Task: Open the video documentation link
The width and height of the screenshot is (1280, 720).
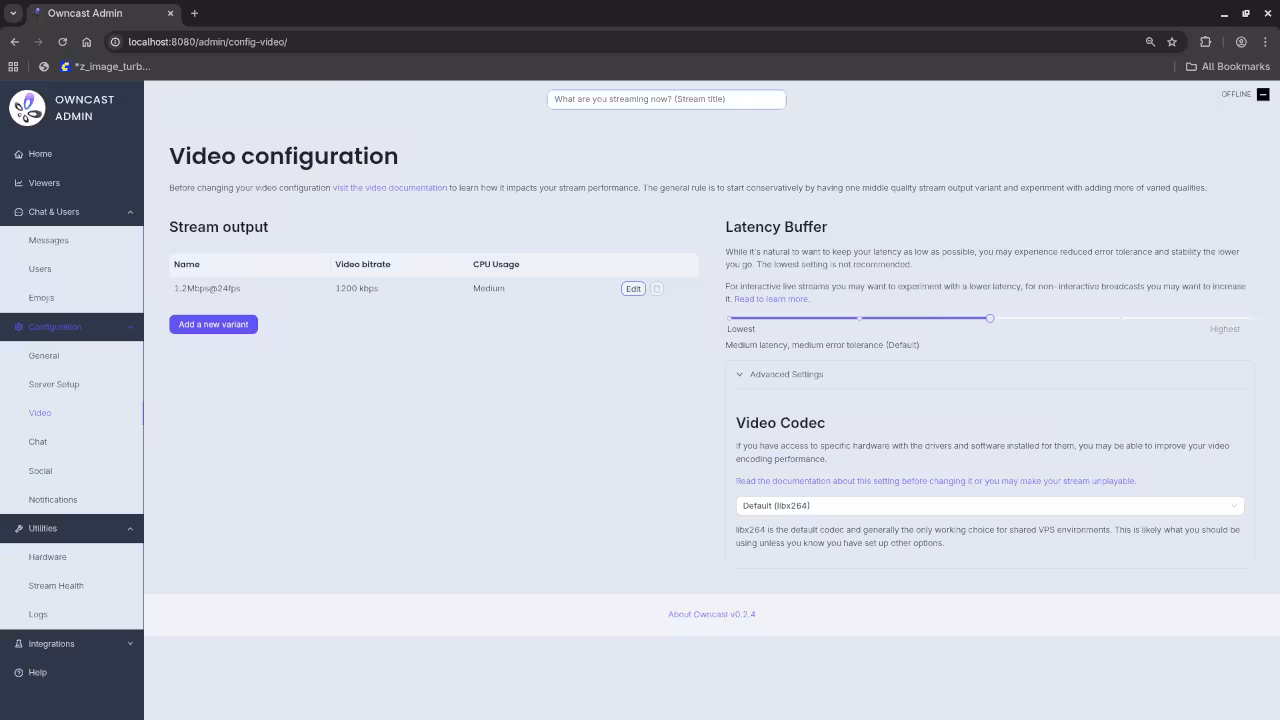Action: (390, 187)
